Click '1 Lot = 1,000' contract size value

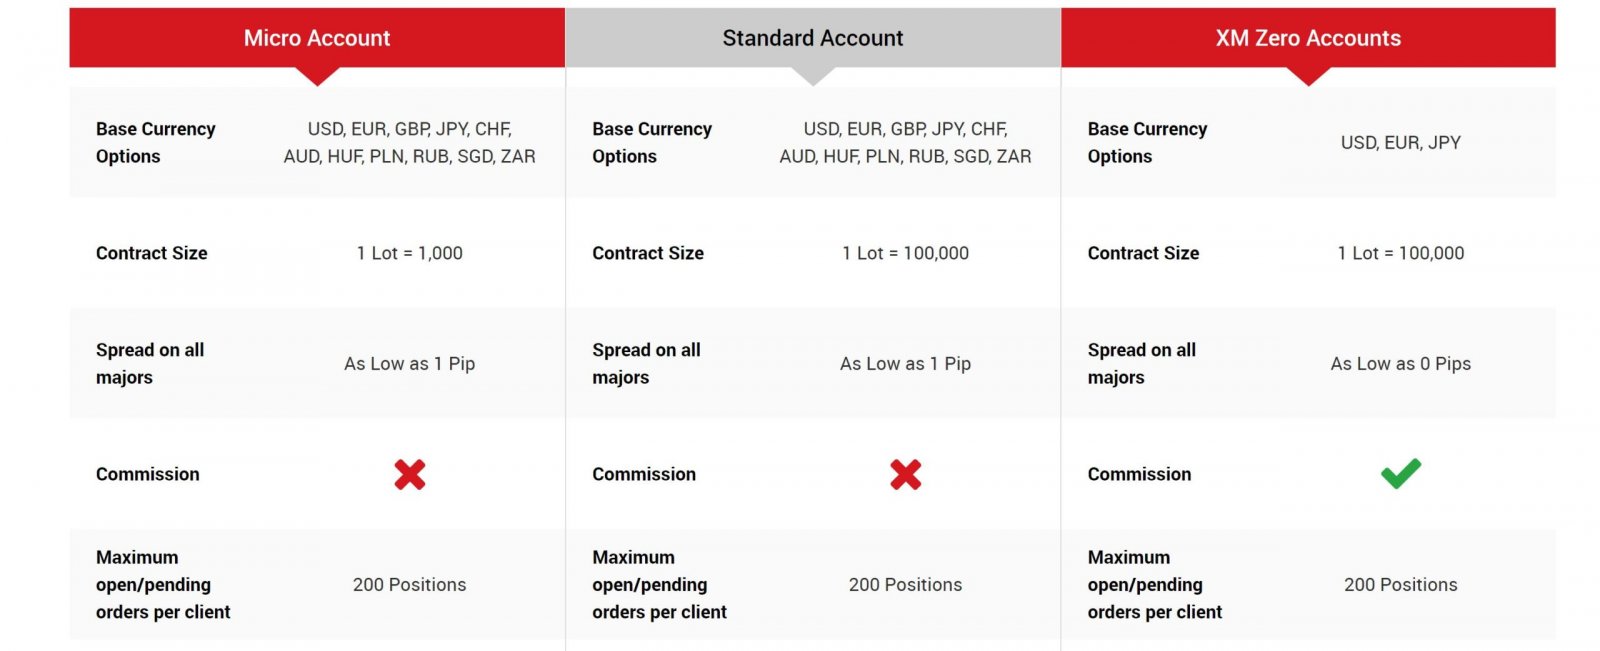click(410, 254)
